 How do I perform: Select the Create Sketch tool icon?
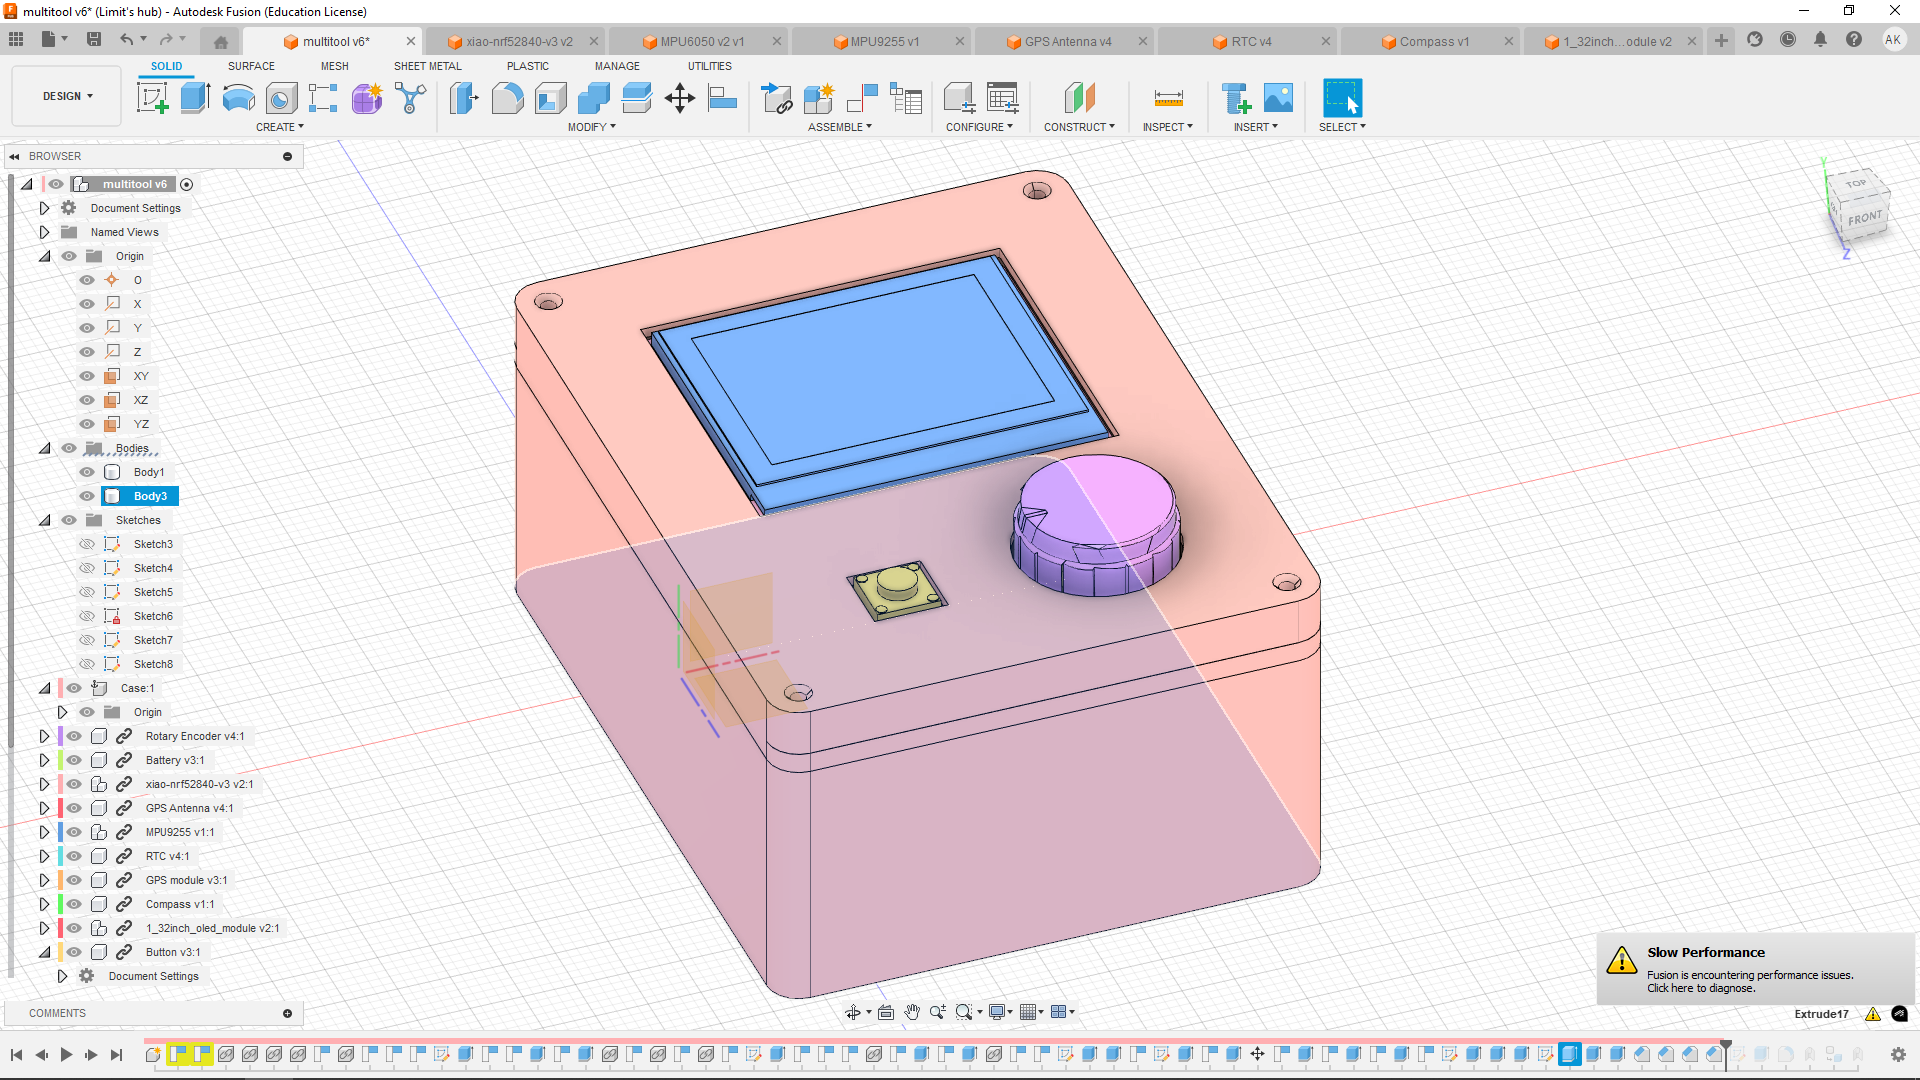pyautogui.click(x=152, y=98)
